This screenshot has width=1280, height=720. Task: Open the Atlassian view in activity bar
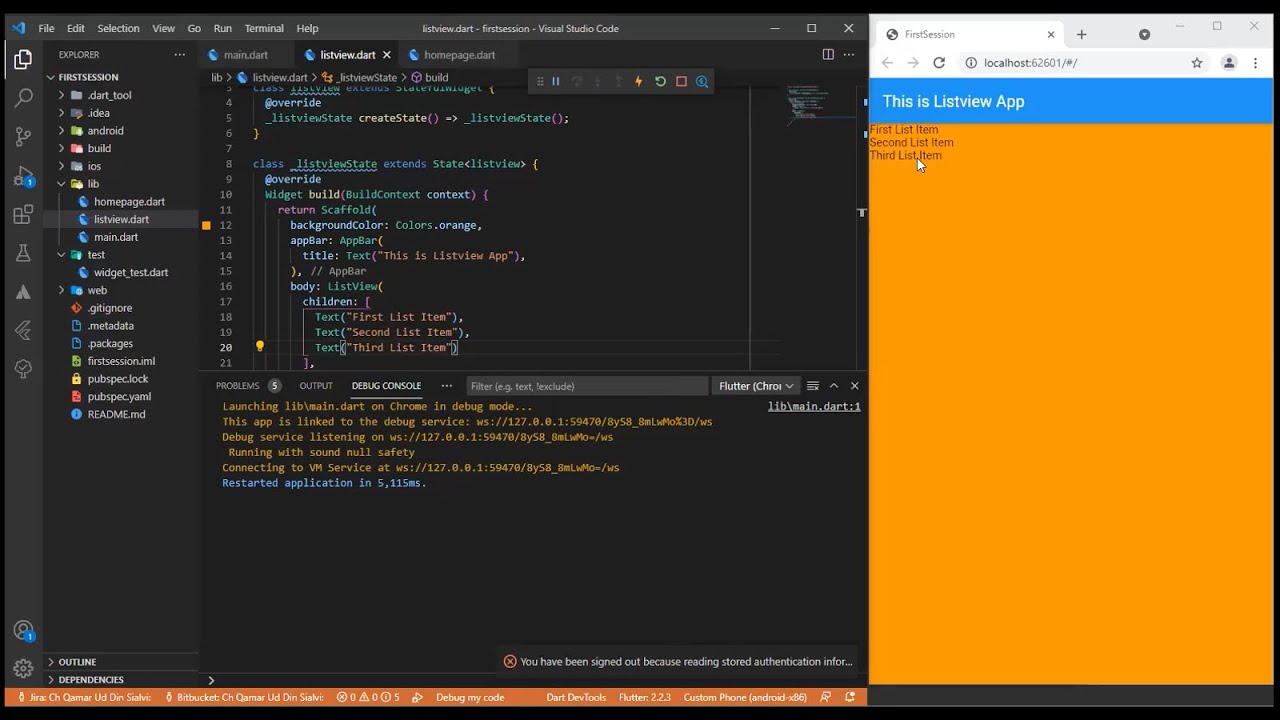click(23, 292)
